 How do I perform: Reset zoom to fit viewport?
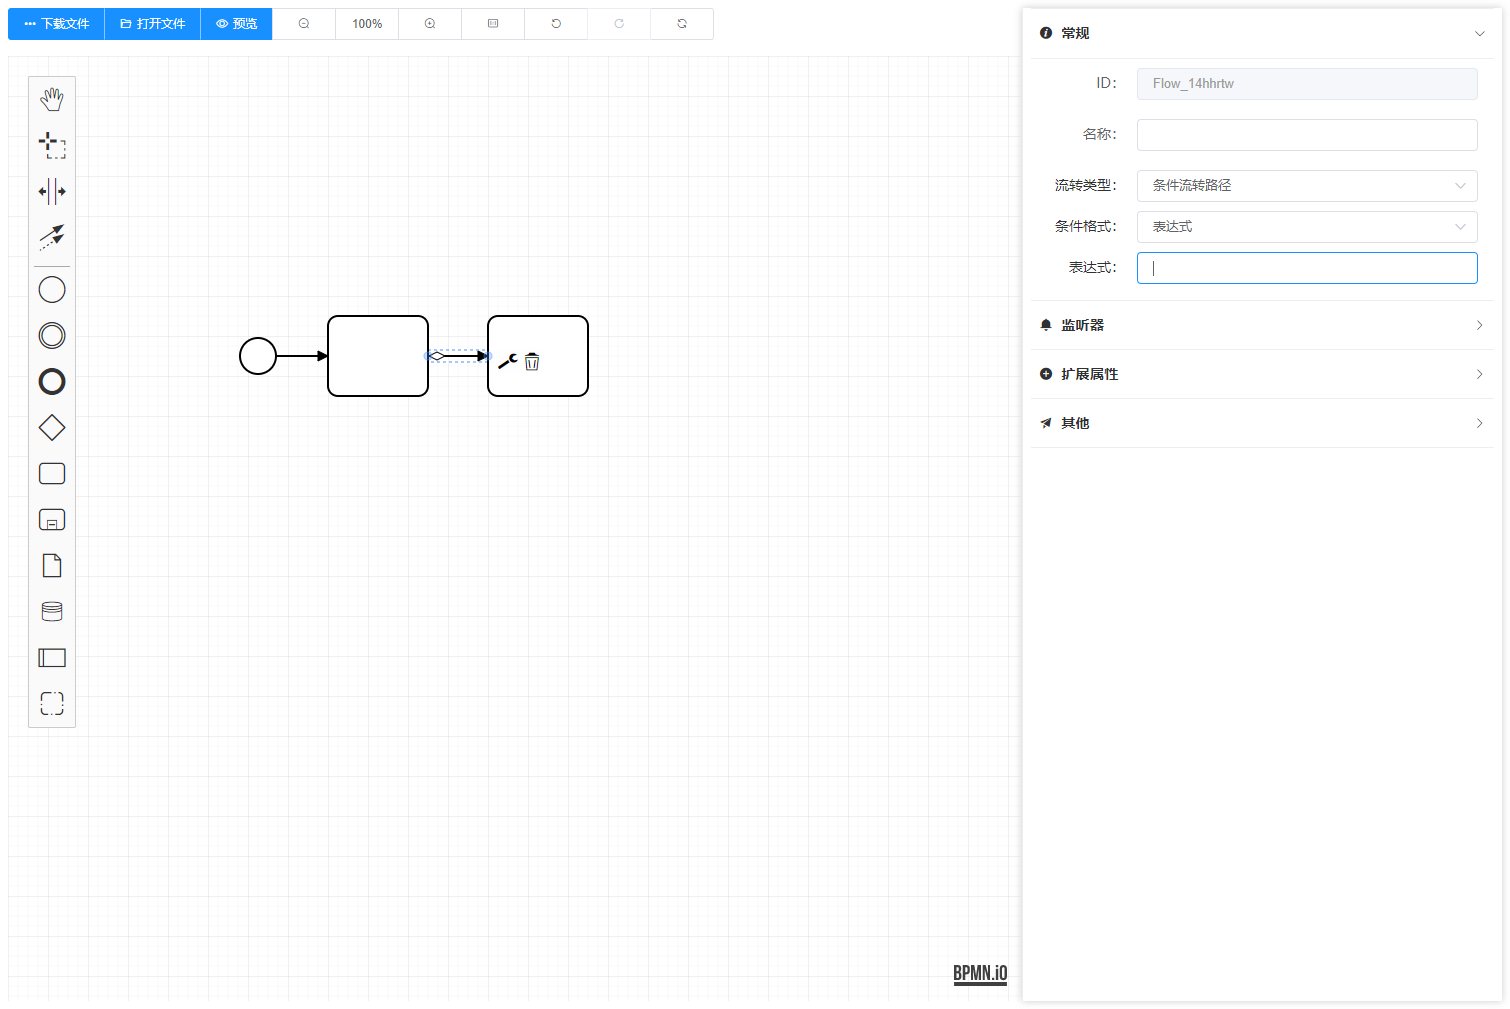[x=493, y=24]
